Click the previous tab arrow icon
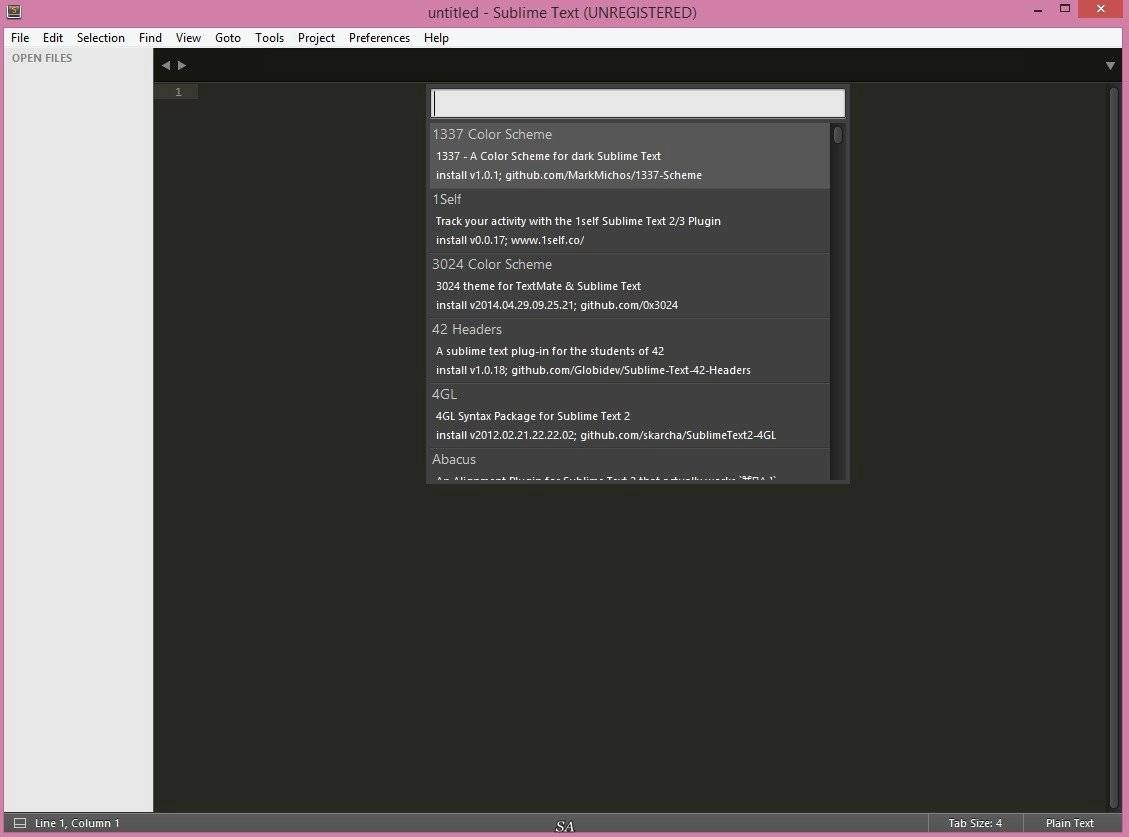 [x=166, y=66]
